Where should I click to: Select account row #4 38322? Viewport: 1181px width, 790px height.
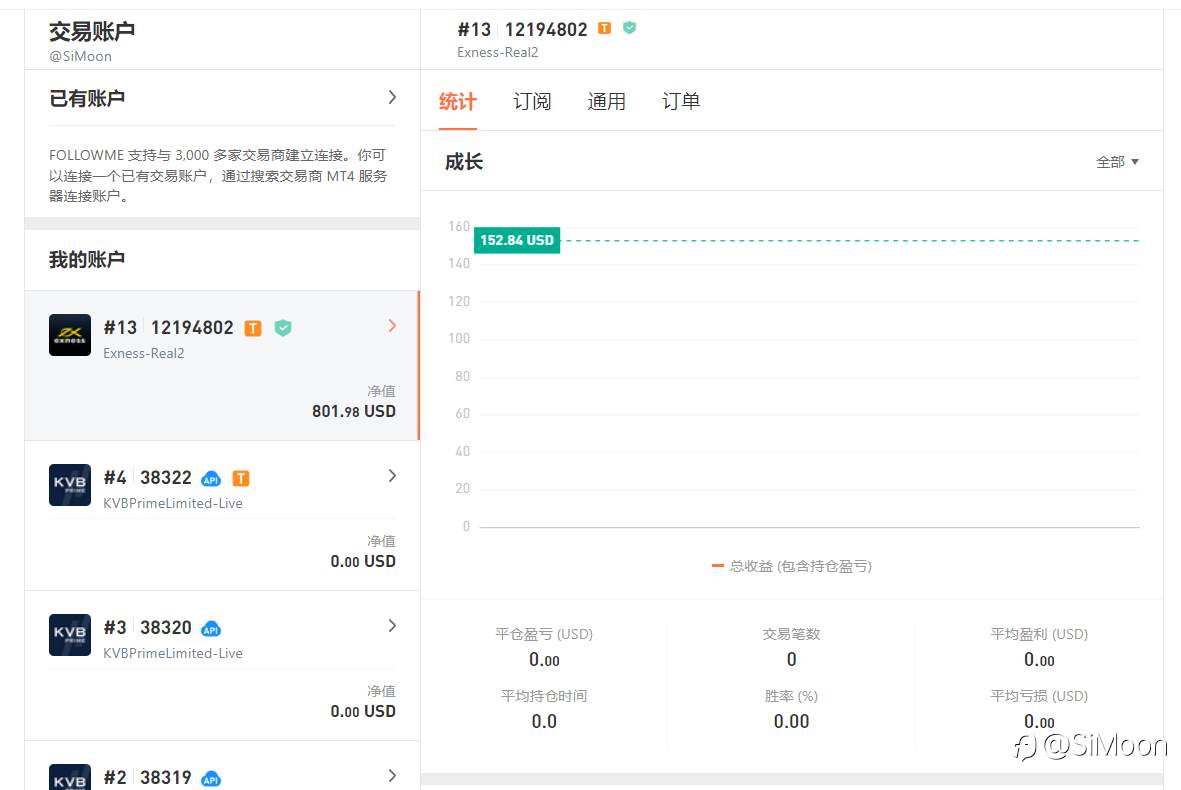coord(222,516)
